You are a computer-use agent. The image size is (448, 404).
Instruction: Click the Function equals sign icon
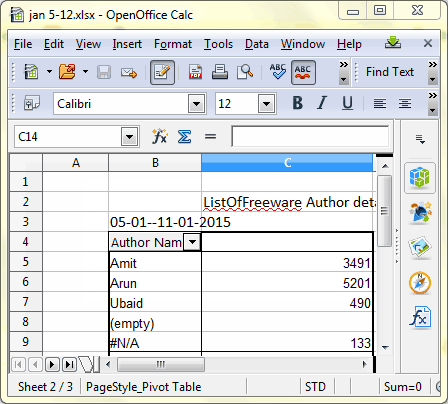(210, 136)
